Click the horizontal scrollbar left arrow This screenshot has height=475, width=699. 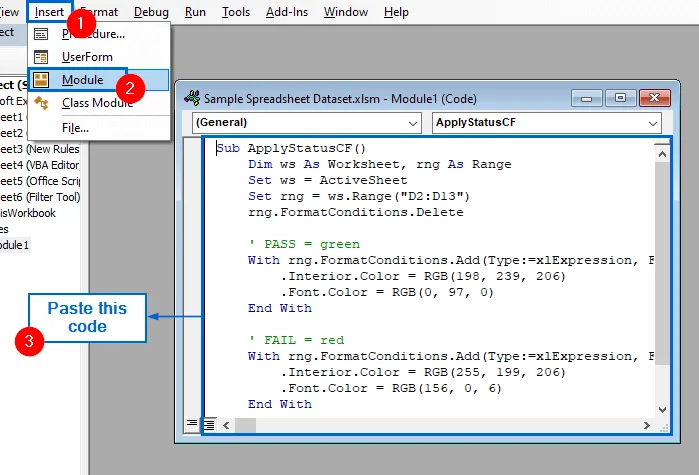tap(226, 426)
